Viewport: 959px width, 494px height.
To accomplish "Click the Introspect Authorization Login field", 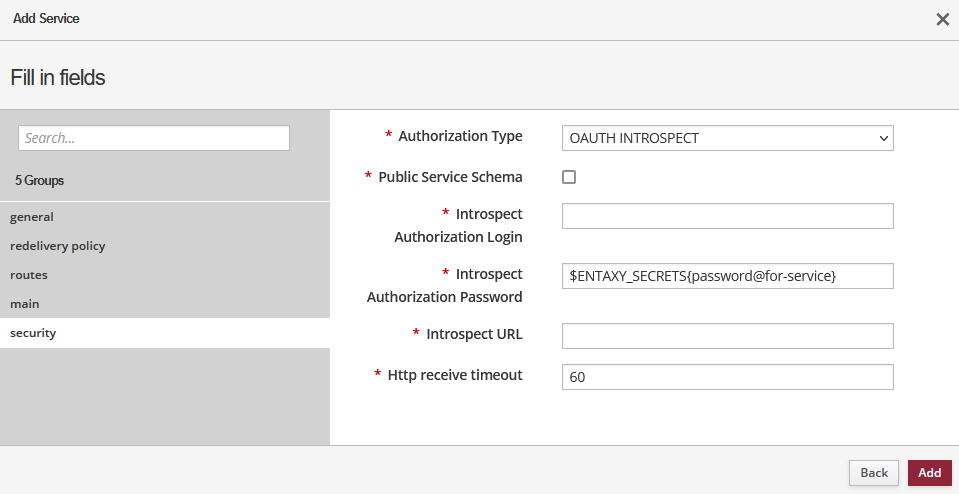I will point(727,216).
